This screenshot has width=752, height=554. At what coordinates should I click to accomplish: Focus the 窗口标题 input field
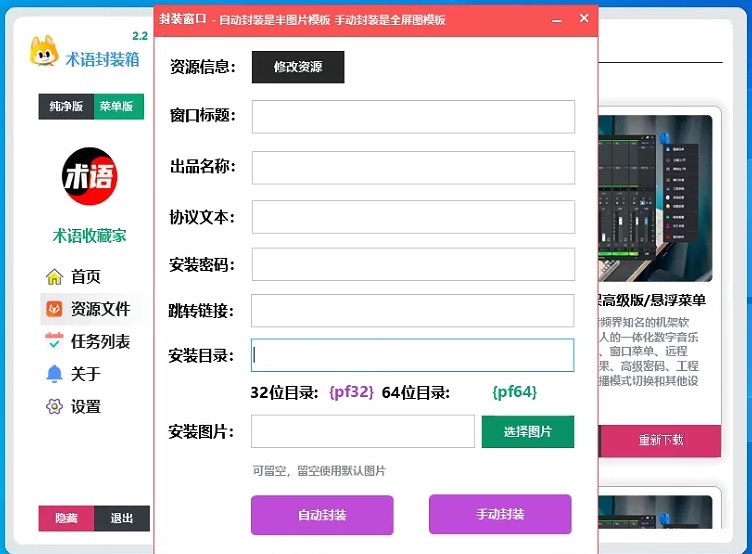[x=413, y=117]
